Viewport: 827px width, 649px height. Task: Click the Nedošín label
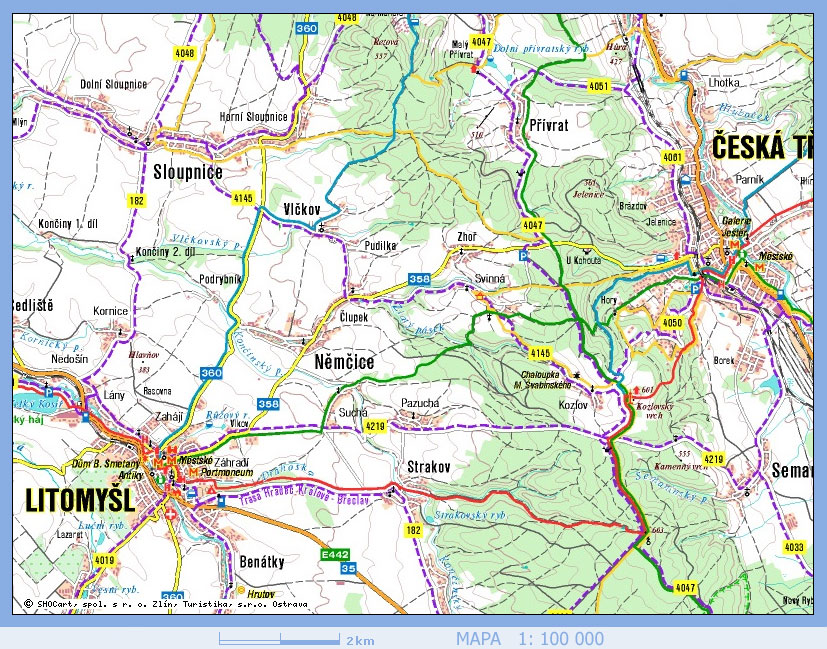pos(70,359)
